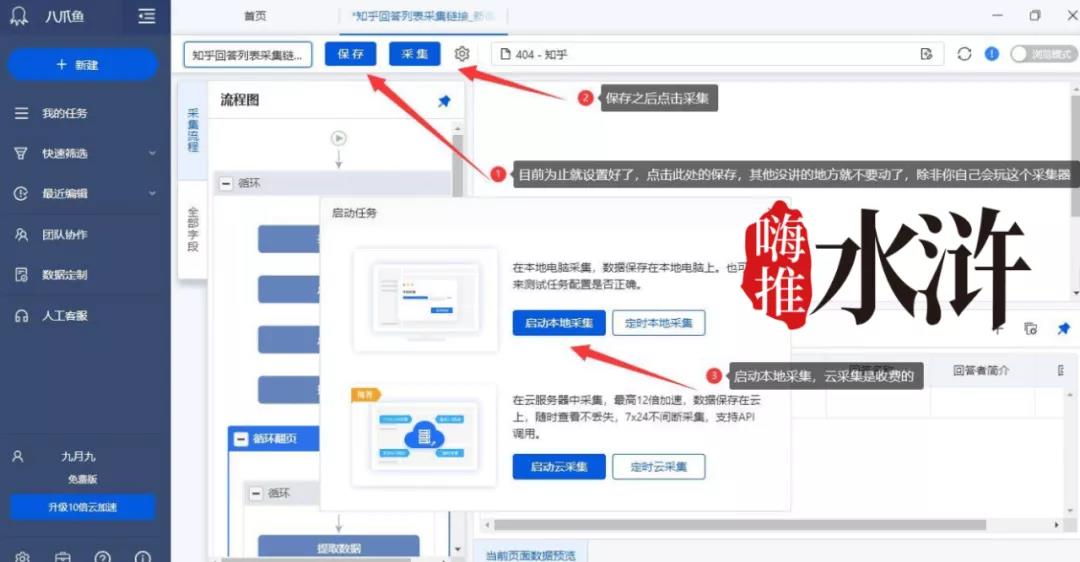
Task: Switch to the 首页 tab
Action: [255, 16]
